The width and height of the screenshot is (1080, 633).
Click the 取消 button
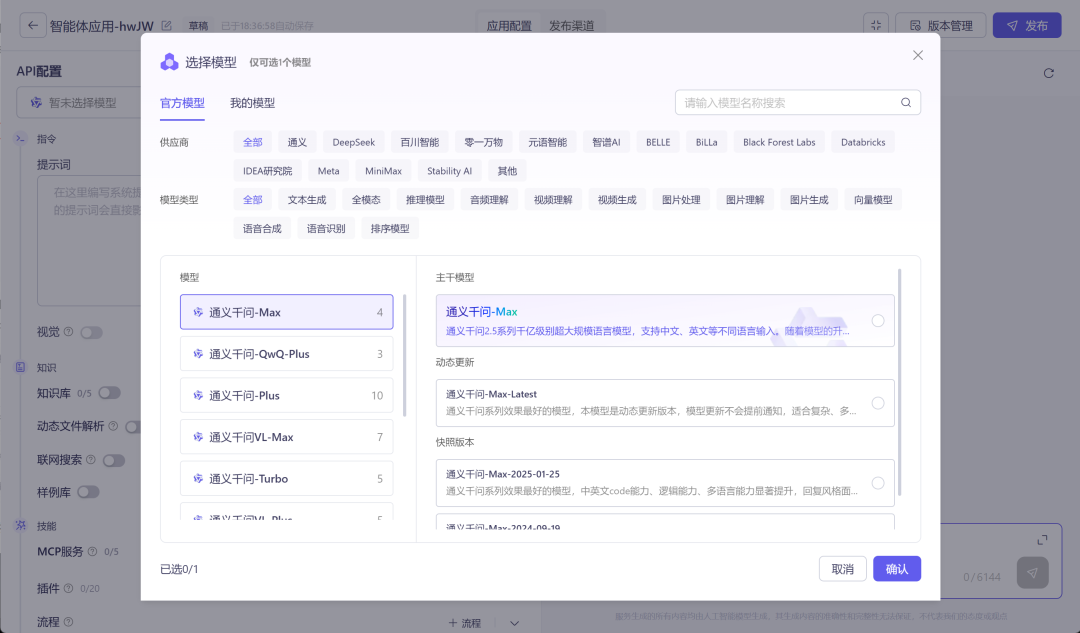[x=842, y=569]
